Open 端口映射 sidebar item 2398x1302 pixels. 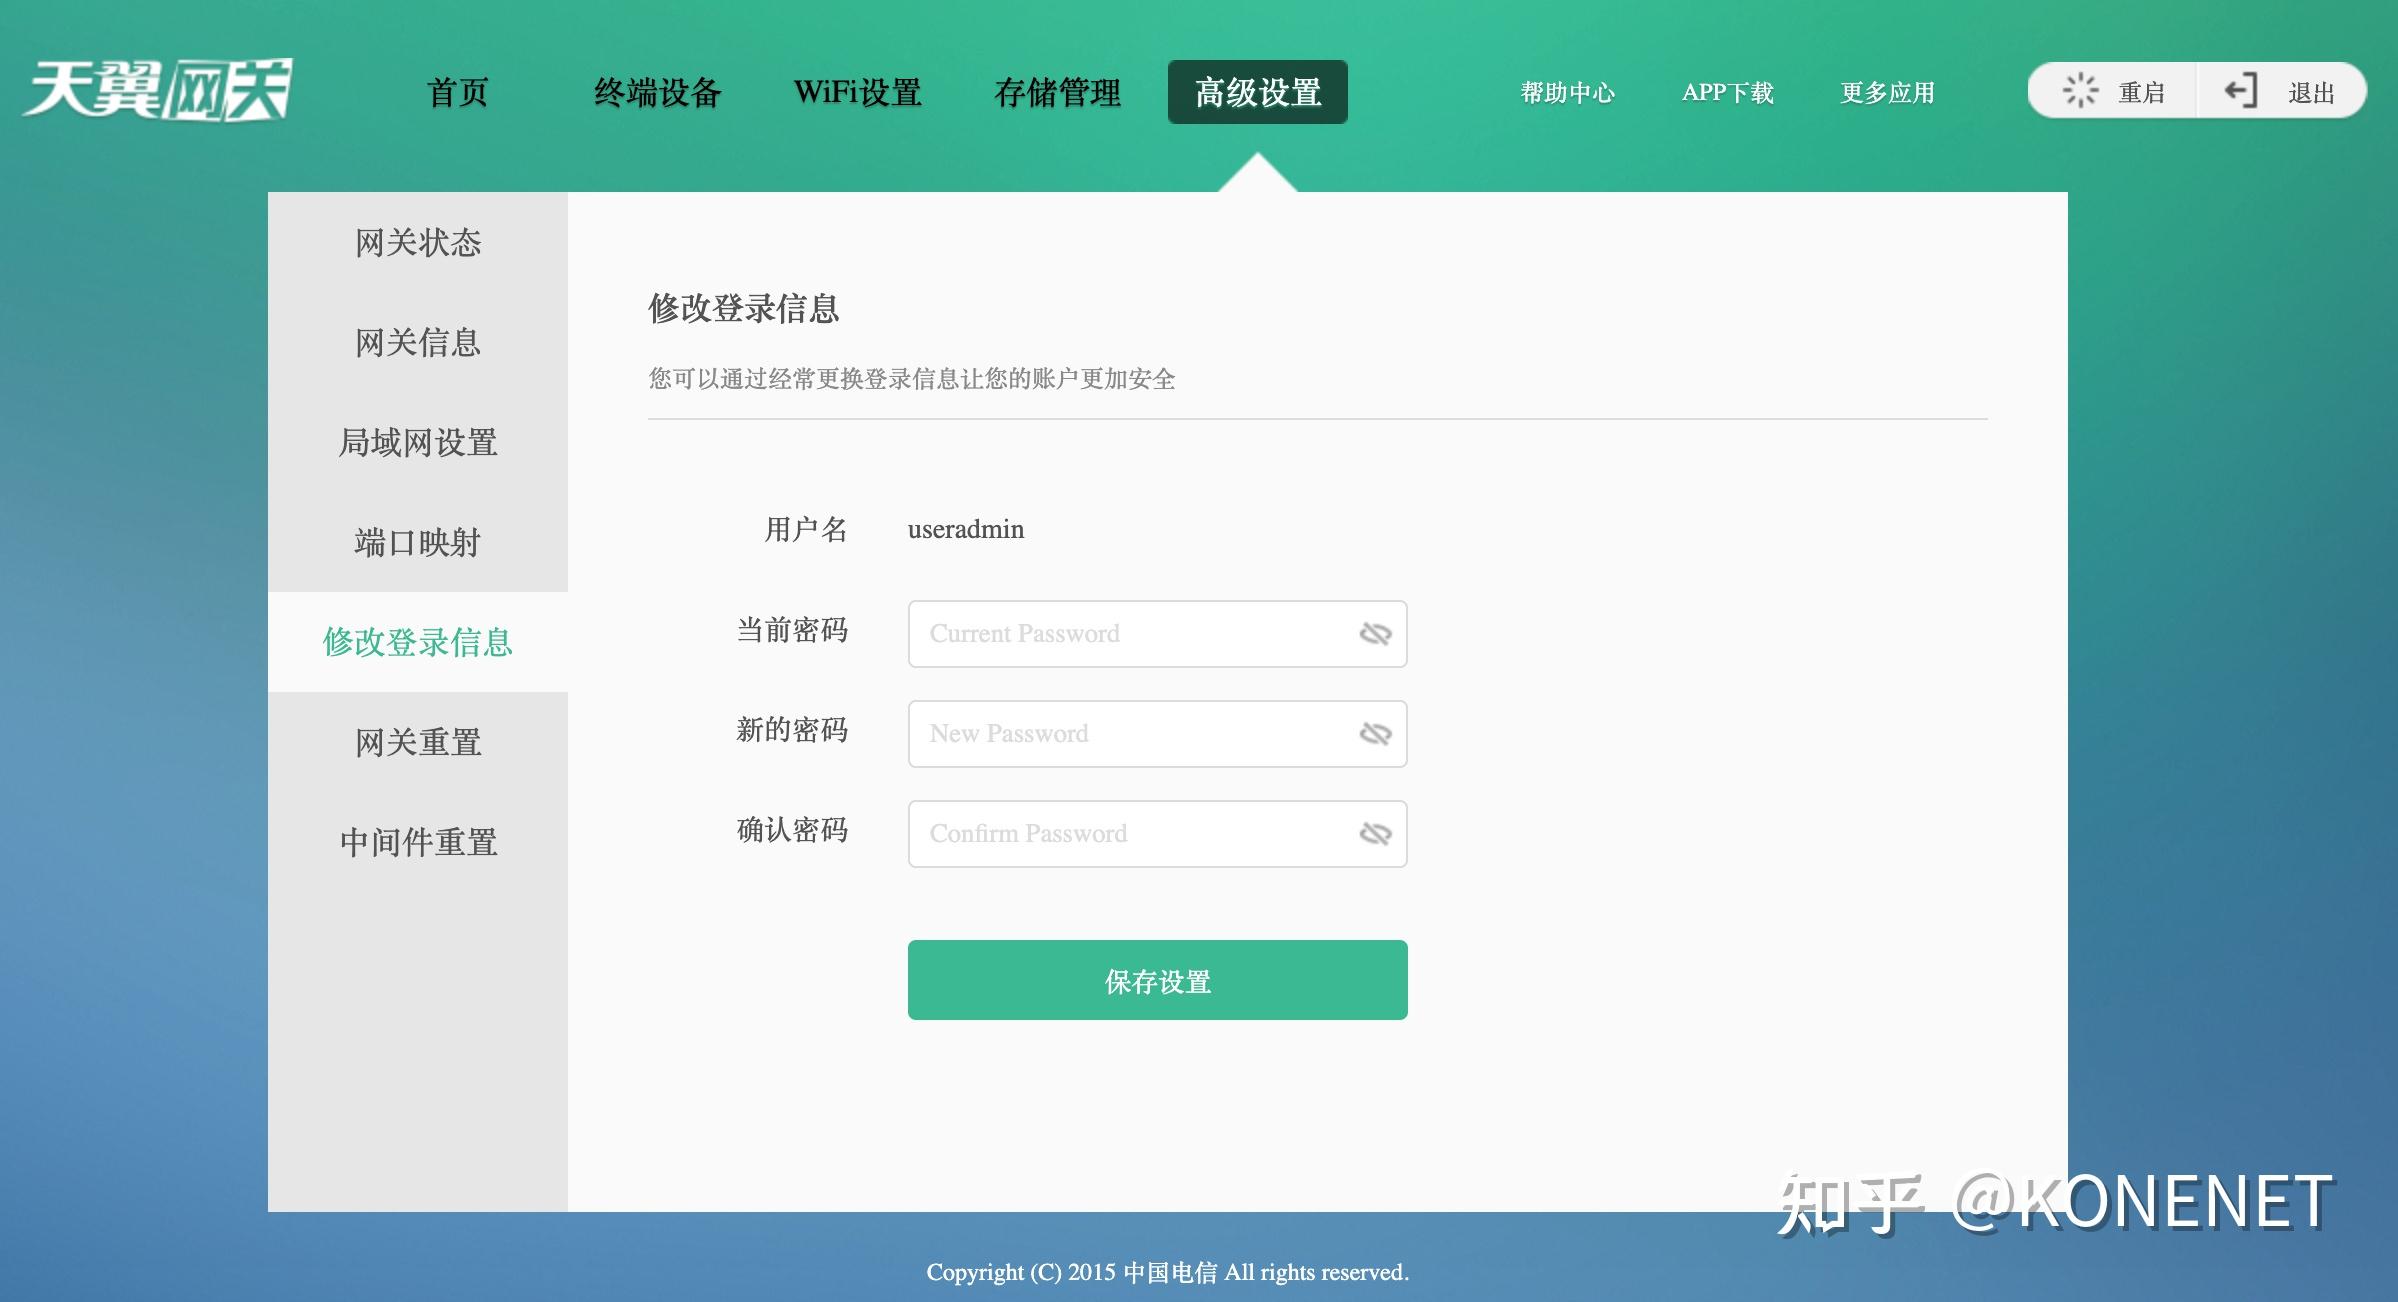coord(418,542)
